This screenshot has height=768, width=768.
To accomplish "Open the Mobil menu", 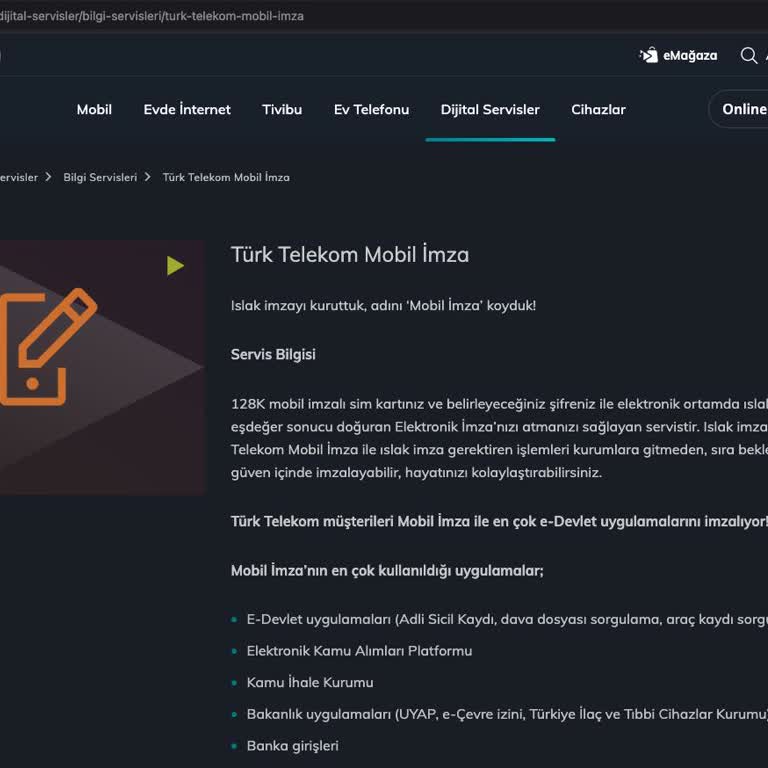I will pyautogui.click(x=94, y=110).
